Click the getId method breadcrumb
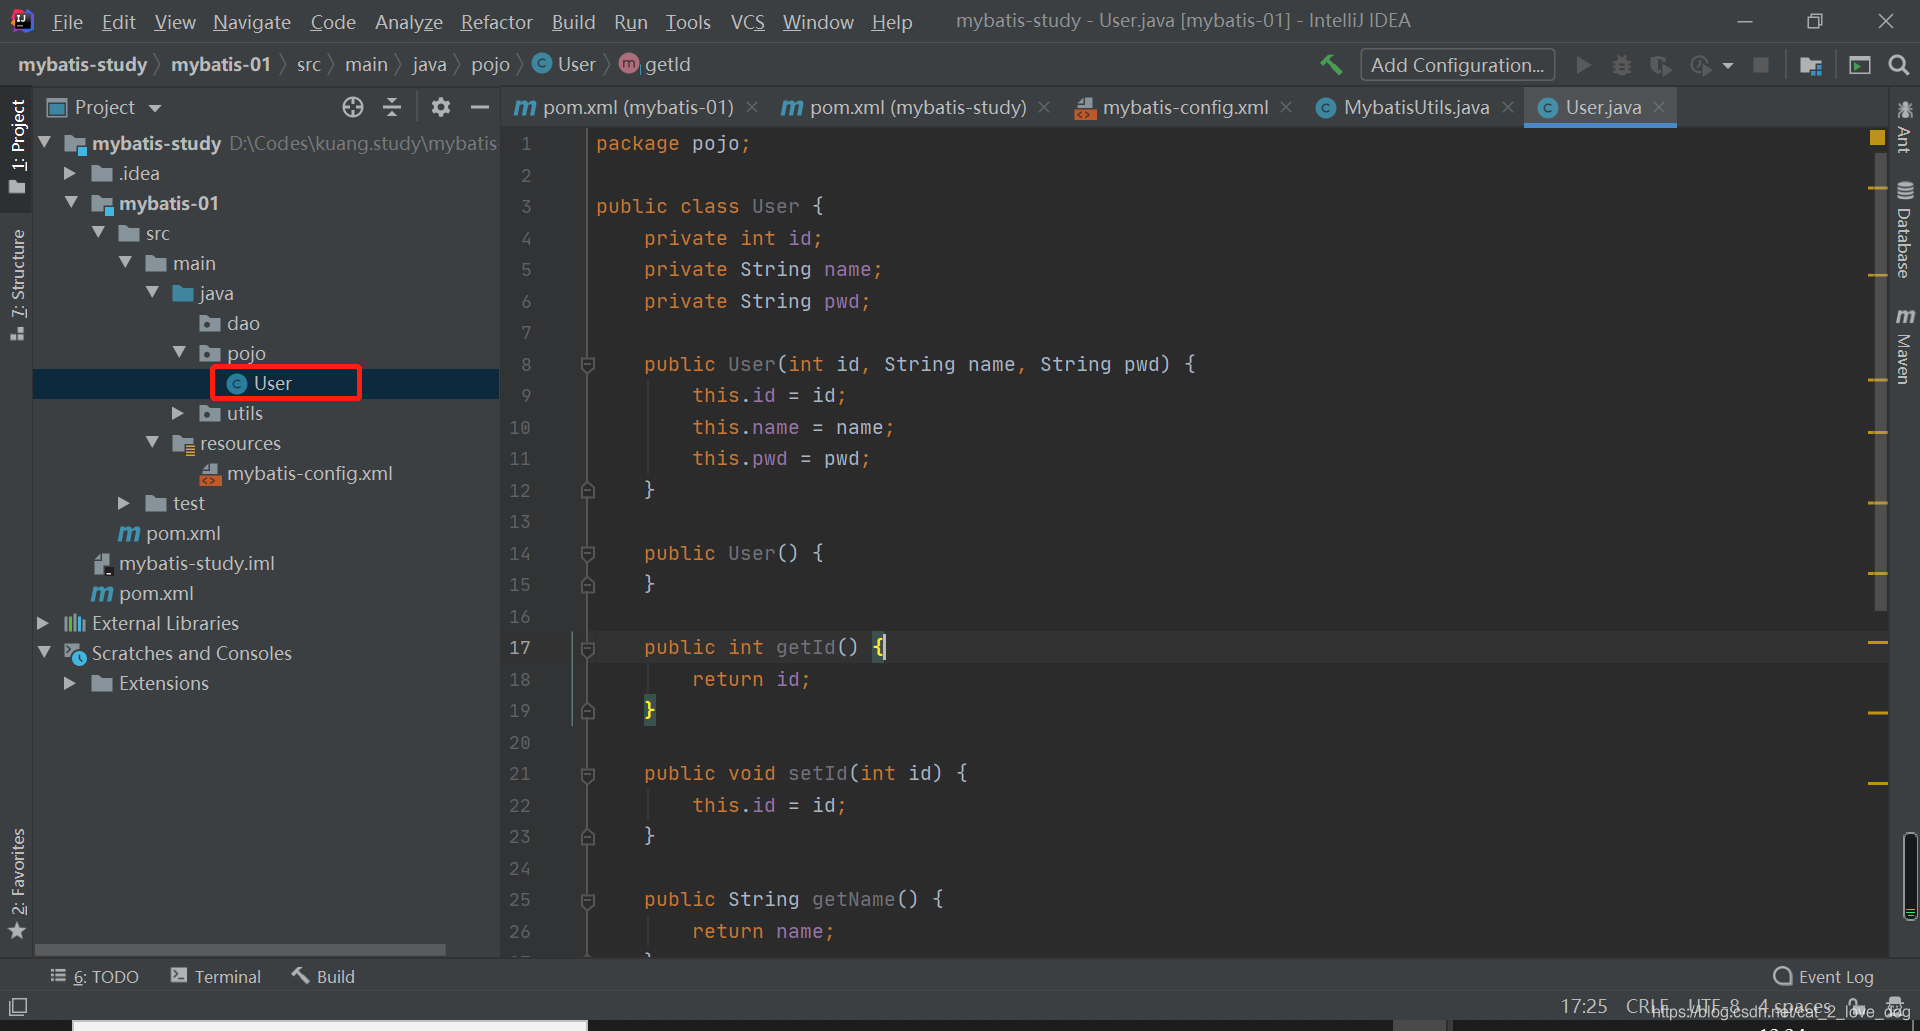 tap(655, 64)
